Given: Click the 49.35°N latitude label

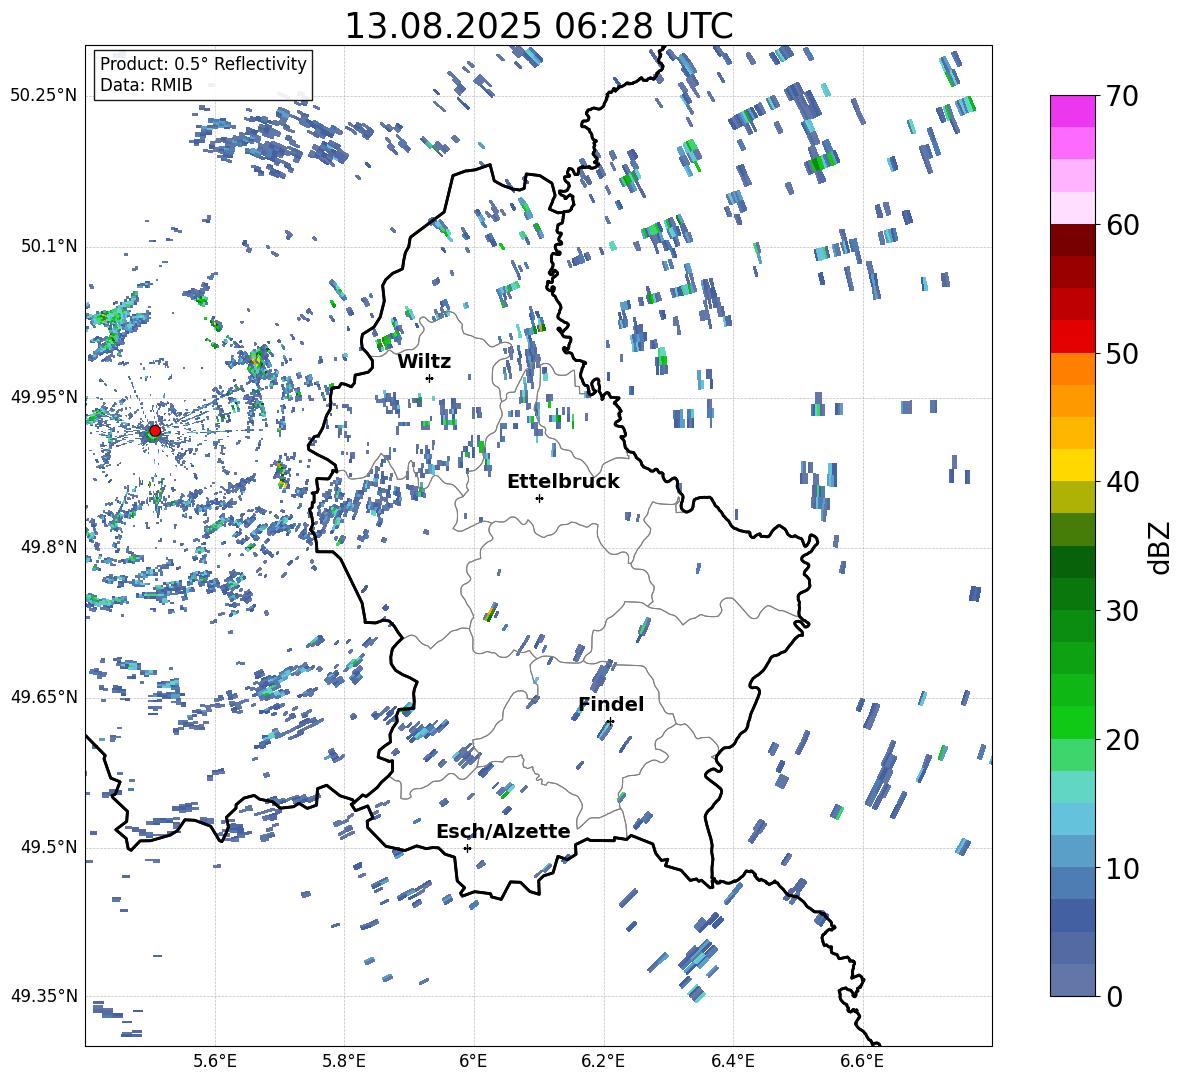Looking at the screenshot, I should click(44, 996).
